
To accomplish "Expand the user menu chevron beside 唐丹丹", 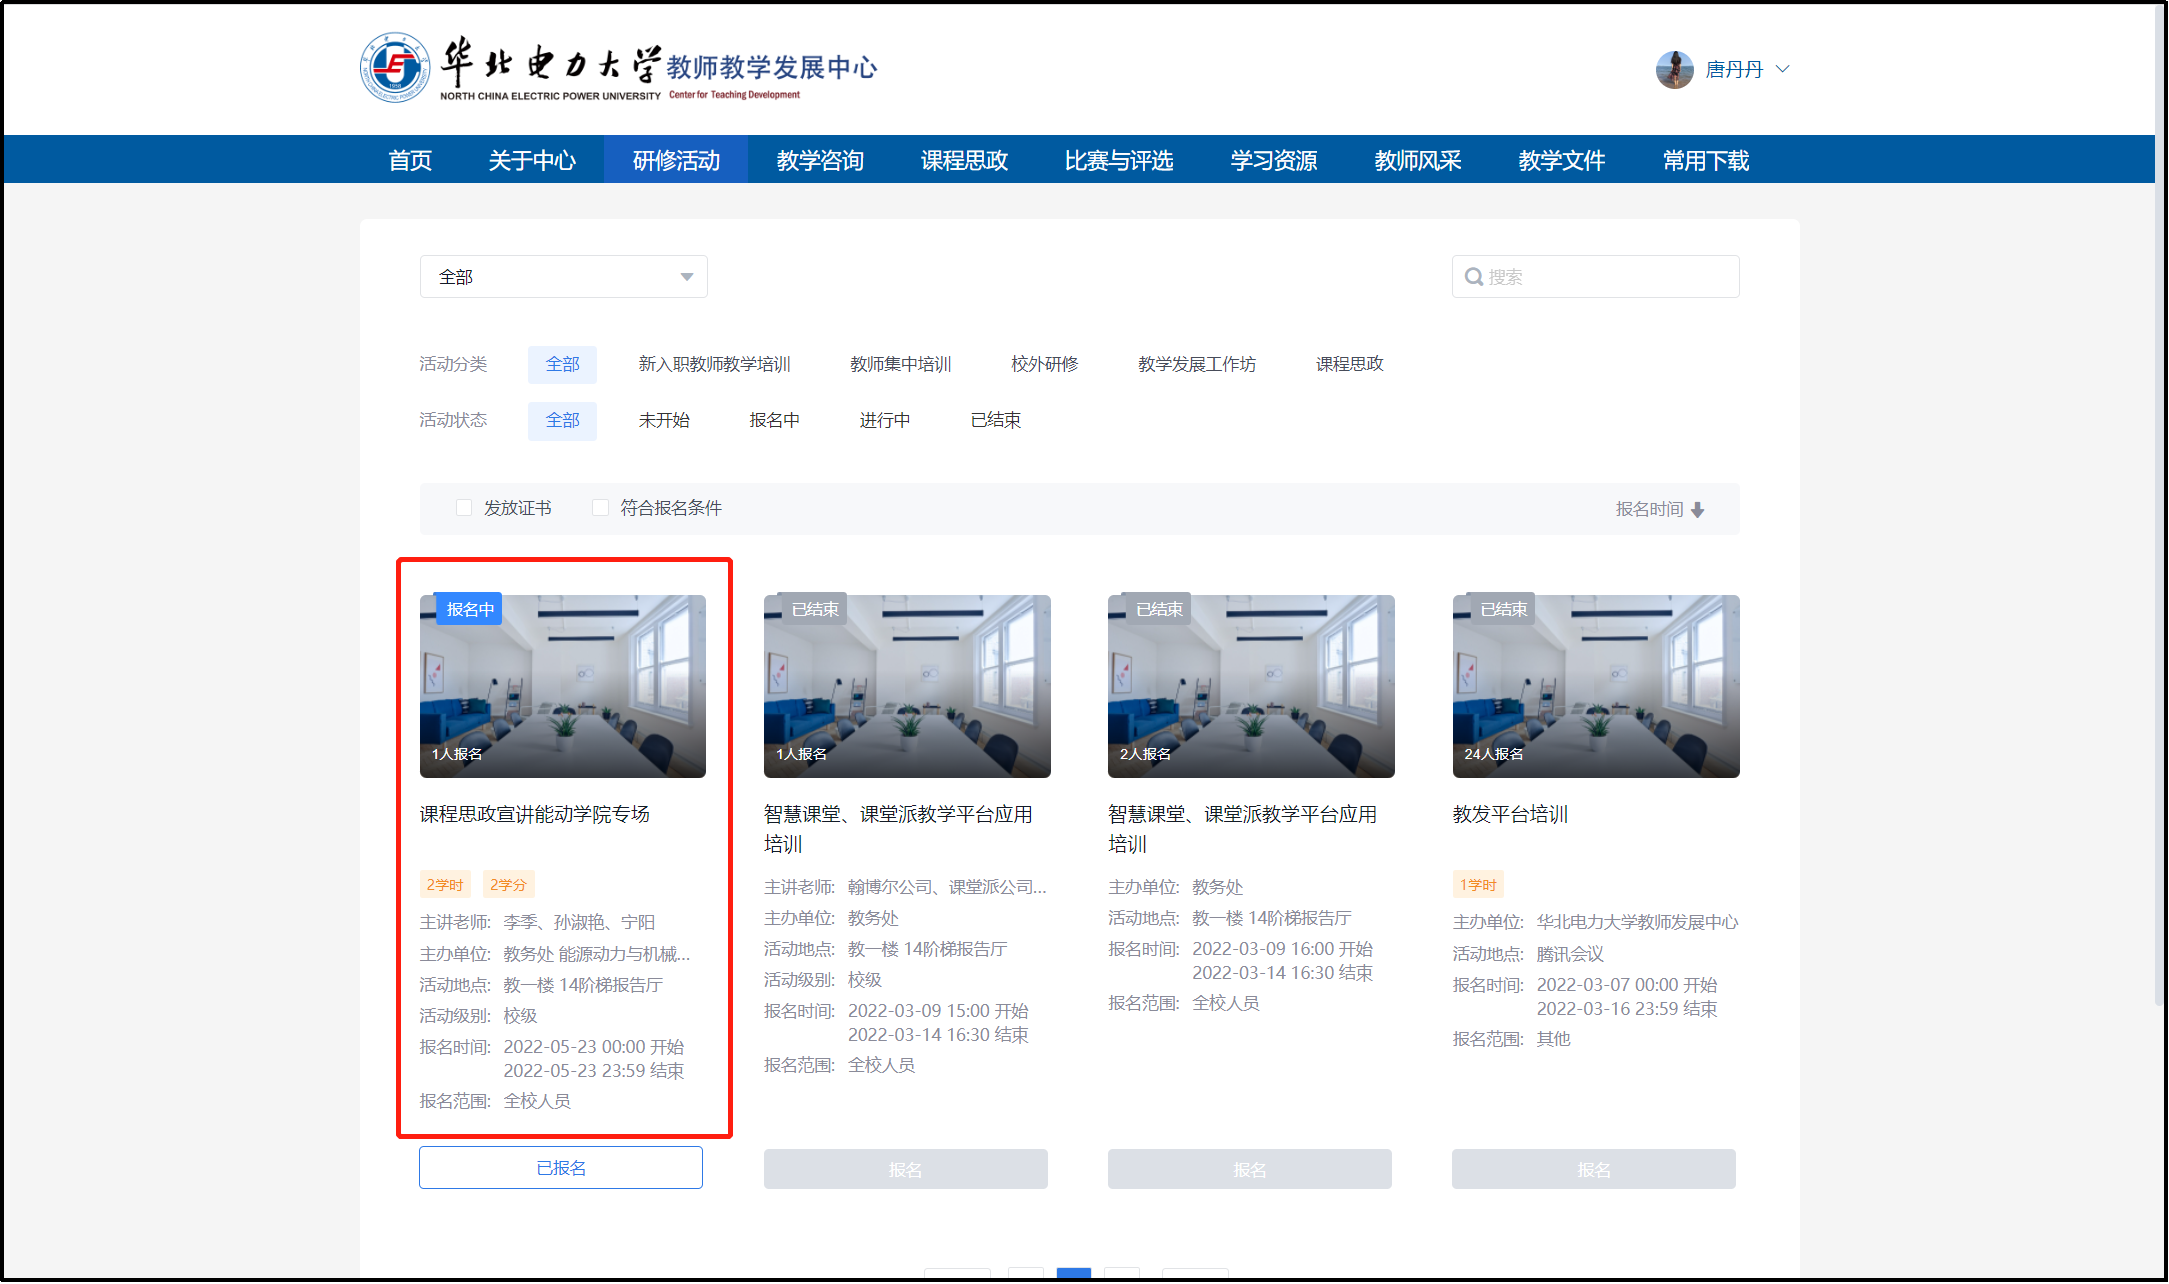I will [1782, 69].
